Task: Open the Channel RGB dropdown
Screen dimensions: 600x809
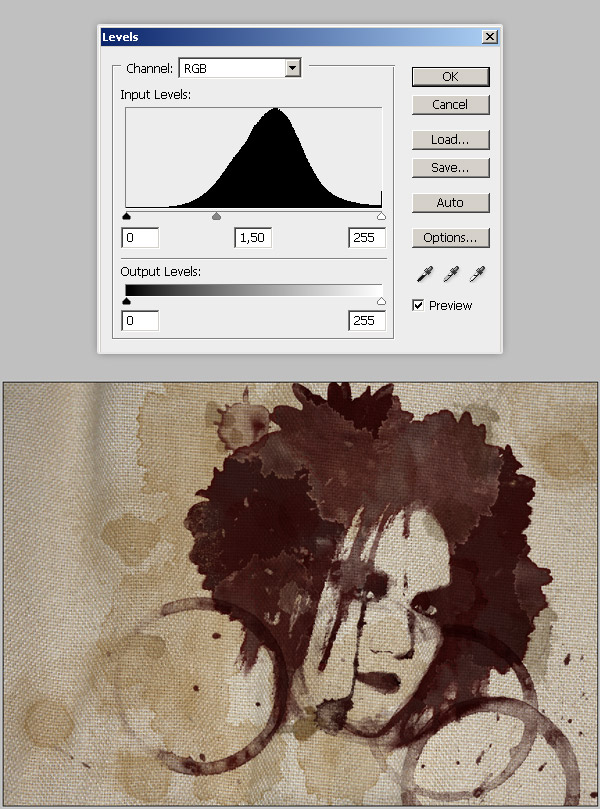Action: [240, 68]
